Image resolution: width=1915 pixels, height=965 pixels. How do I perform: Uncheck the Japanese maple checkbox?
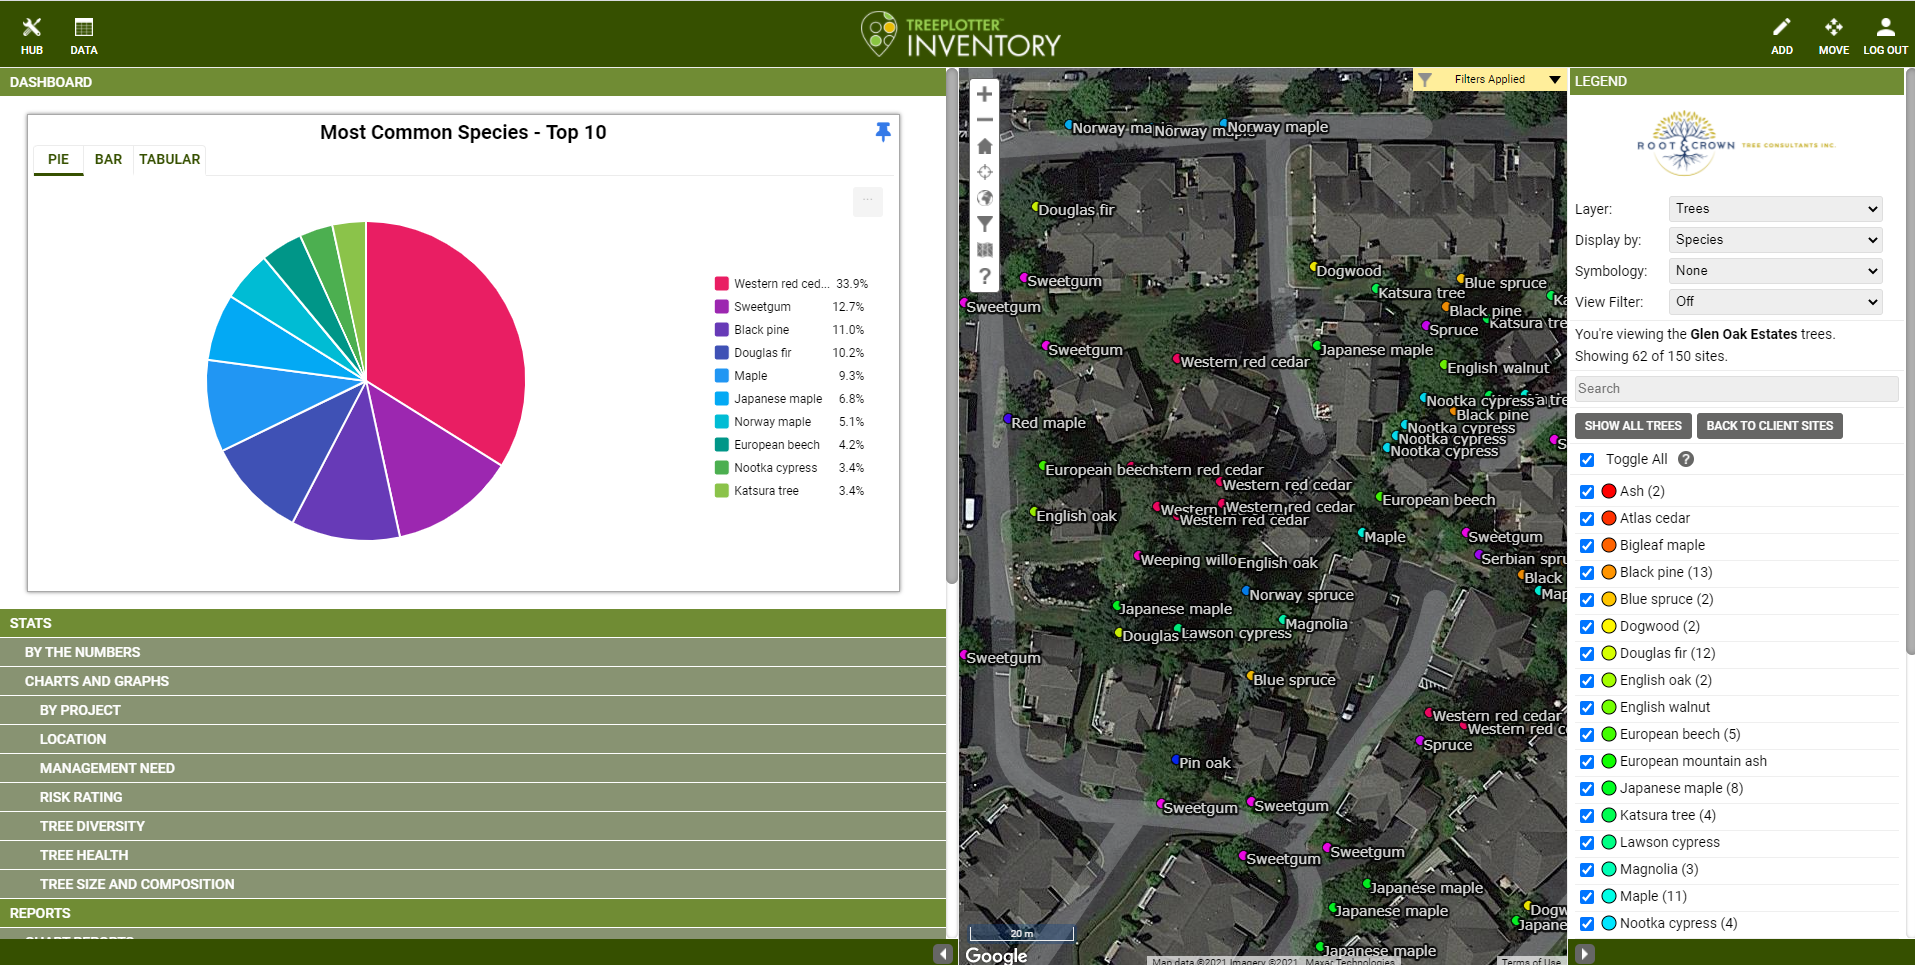pyautogui.click(x=1587, y=789)
